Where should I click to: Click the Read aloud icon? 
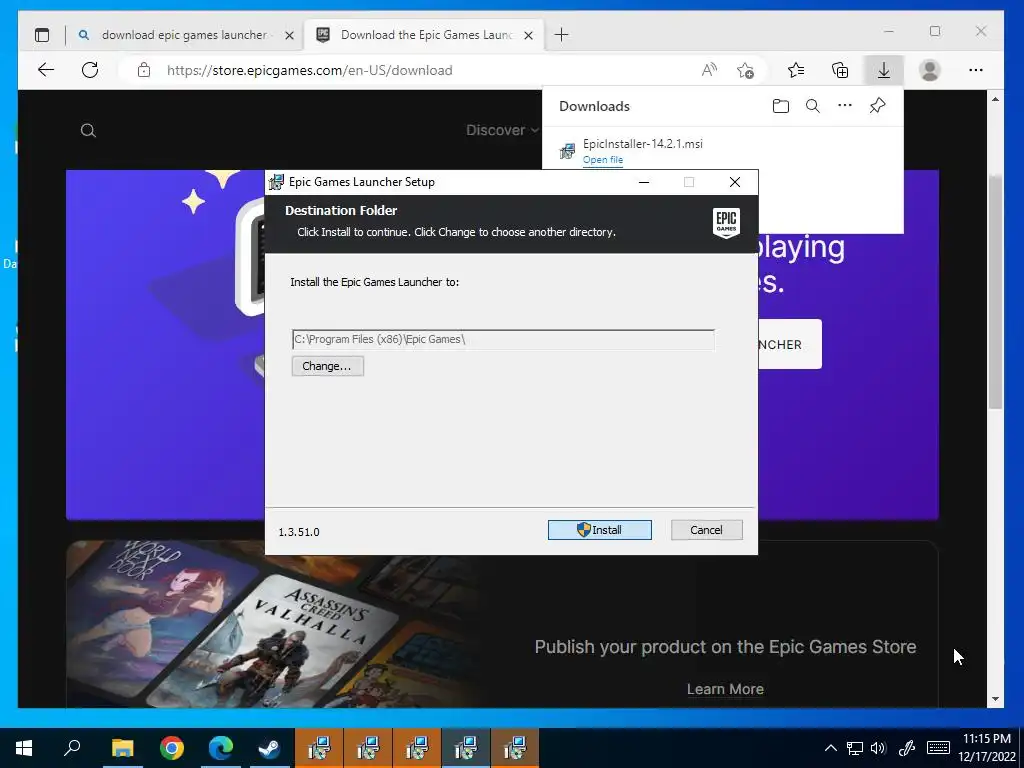point(709,70)
